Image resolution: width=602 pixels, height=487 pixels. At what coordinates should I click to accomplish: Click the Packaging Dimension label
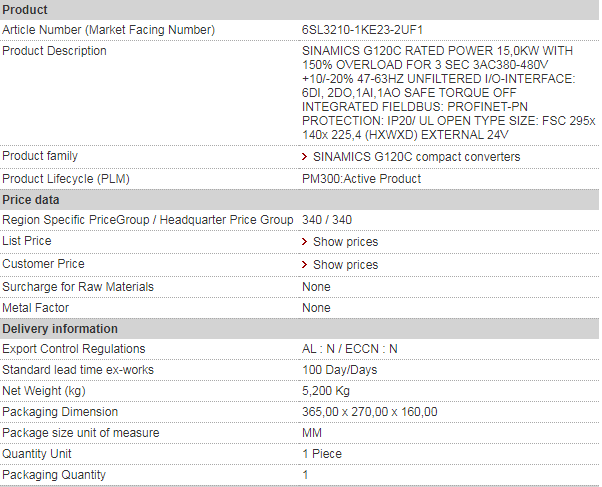click(x=60, y=412)
